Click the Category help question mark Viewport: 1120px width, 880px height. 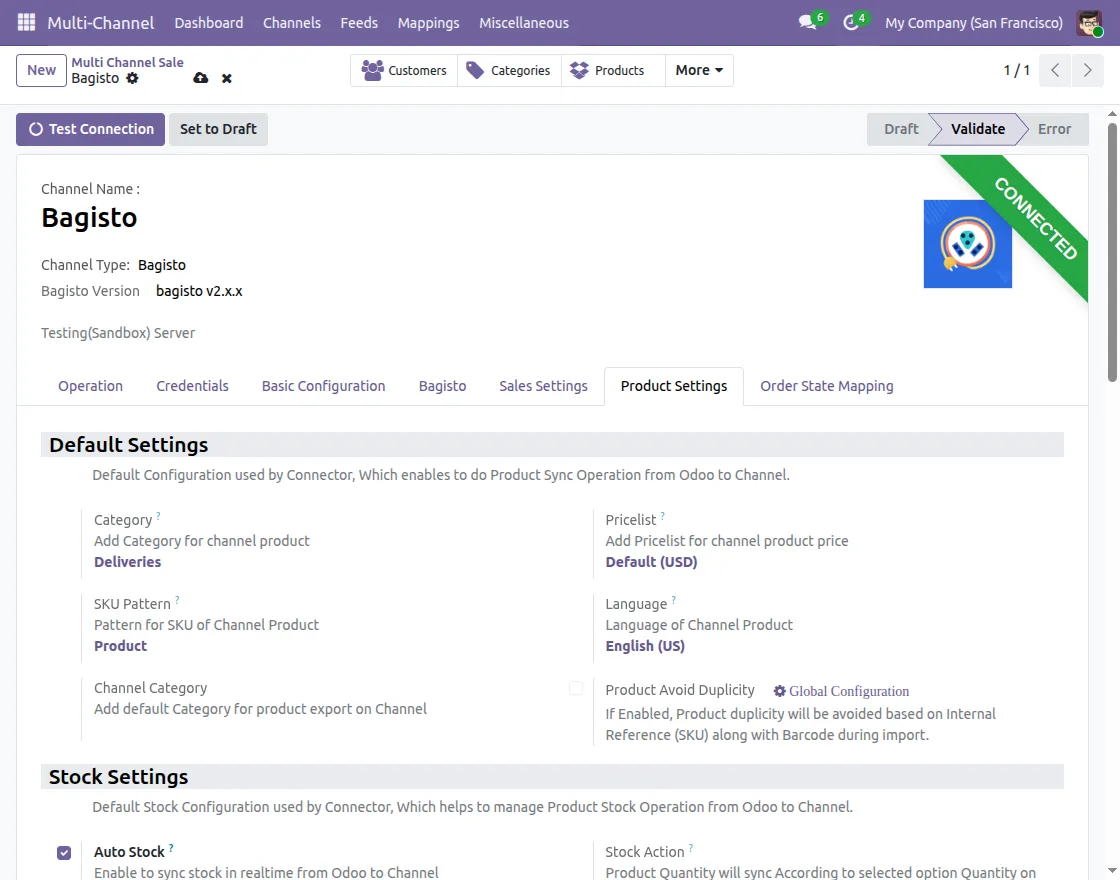click(159, 515)
